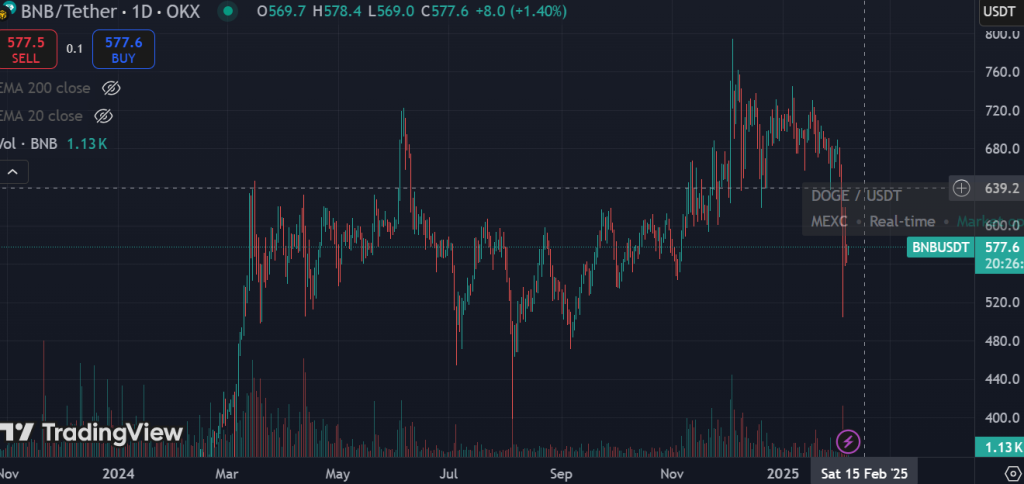This screenshot has width=1024, height=484.
Task: Click the BNB coin logo icon
Action: (x=7, y=12)
